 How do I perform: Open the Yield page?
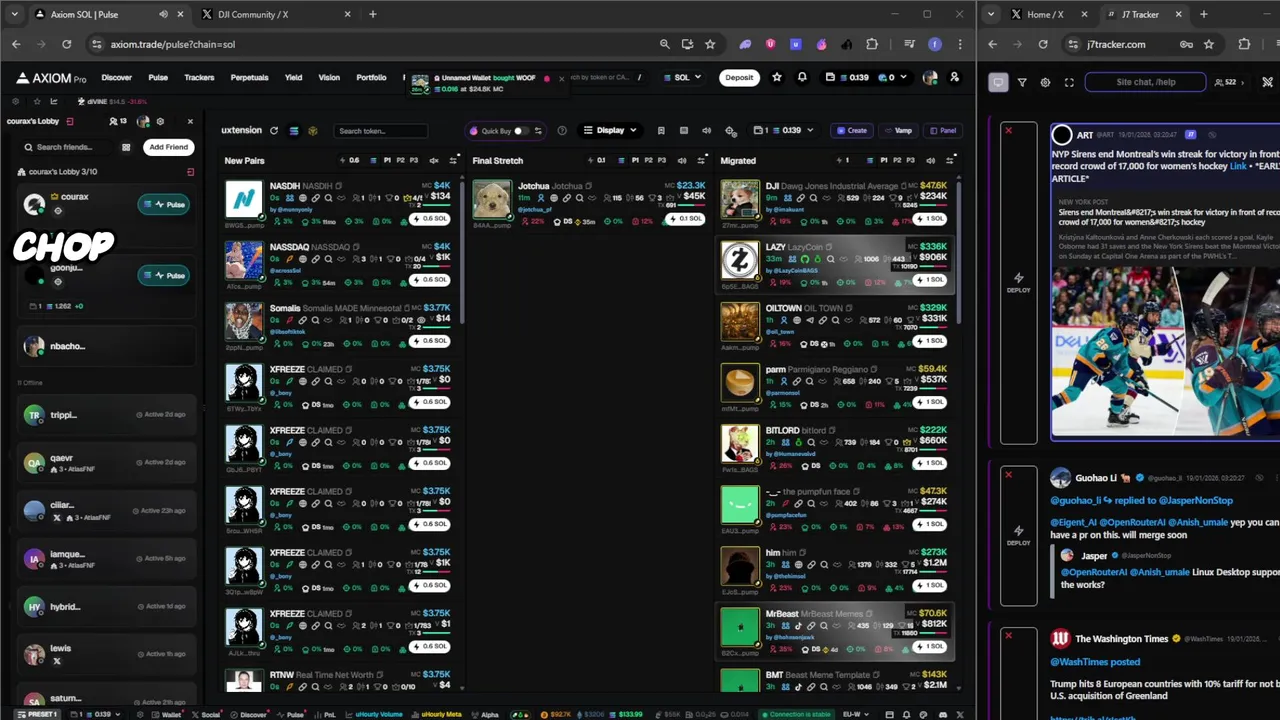(x=293, y=77)
